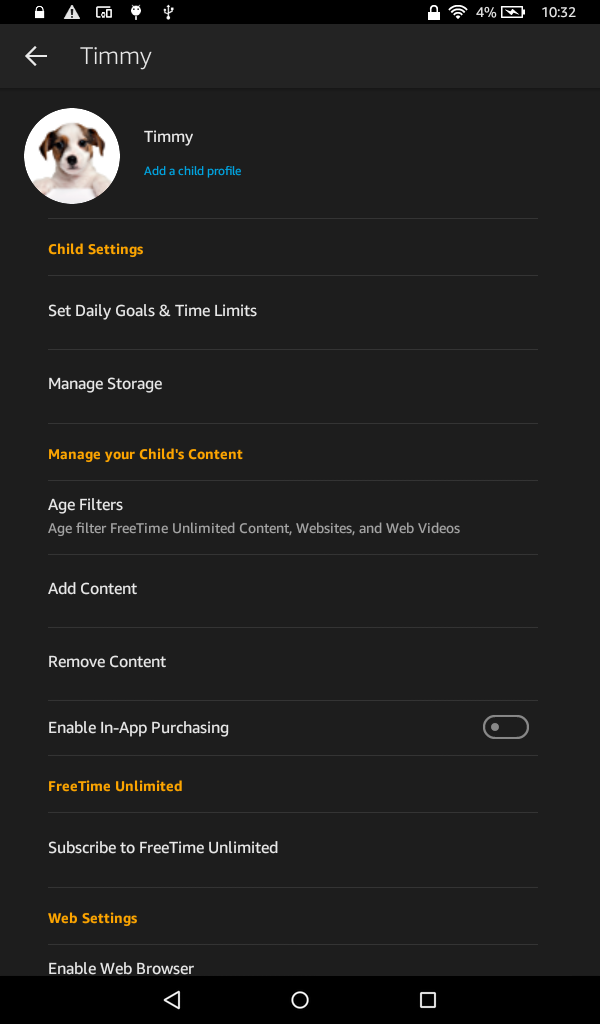The image size is (600, 1024).
Task: Tap the Wi-Fi status bar icon
Action: coord(458,12)
